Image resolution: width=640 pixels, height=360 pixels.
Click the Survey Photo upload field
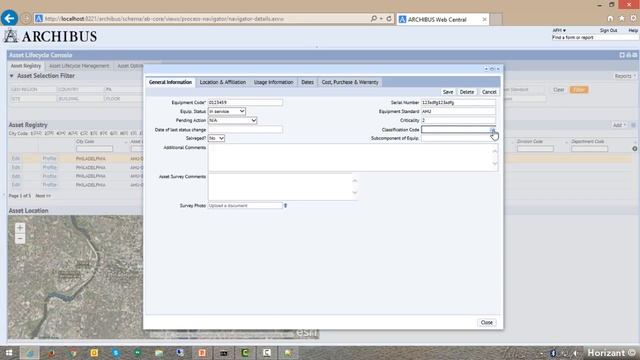point(245,206)
